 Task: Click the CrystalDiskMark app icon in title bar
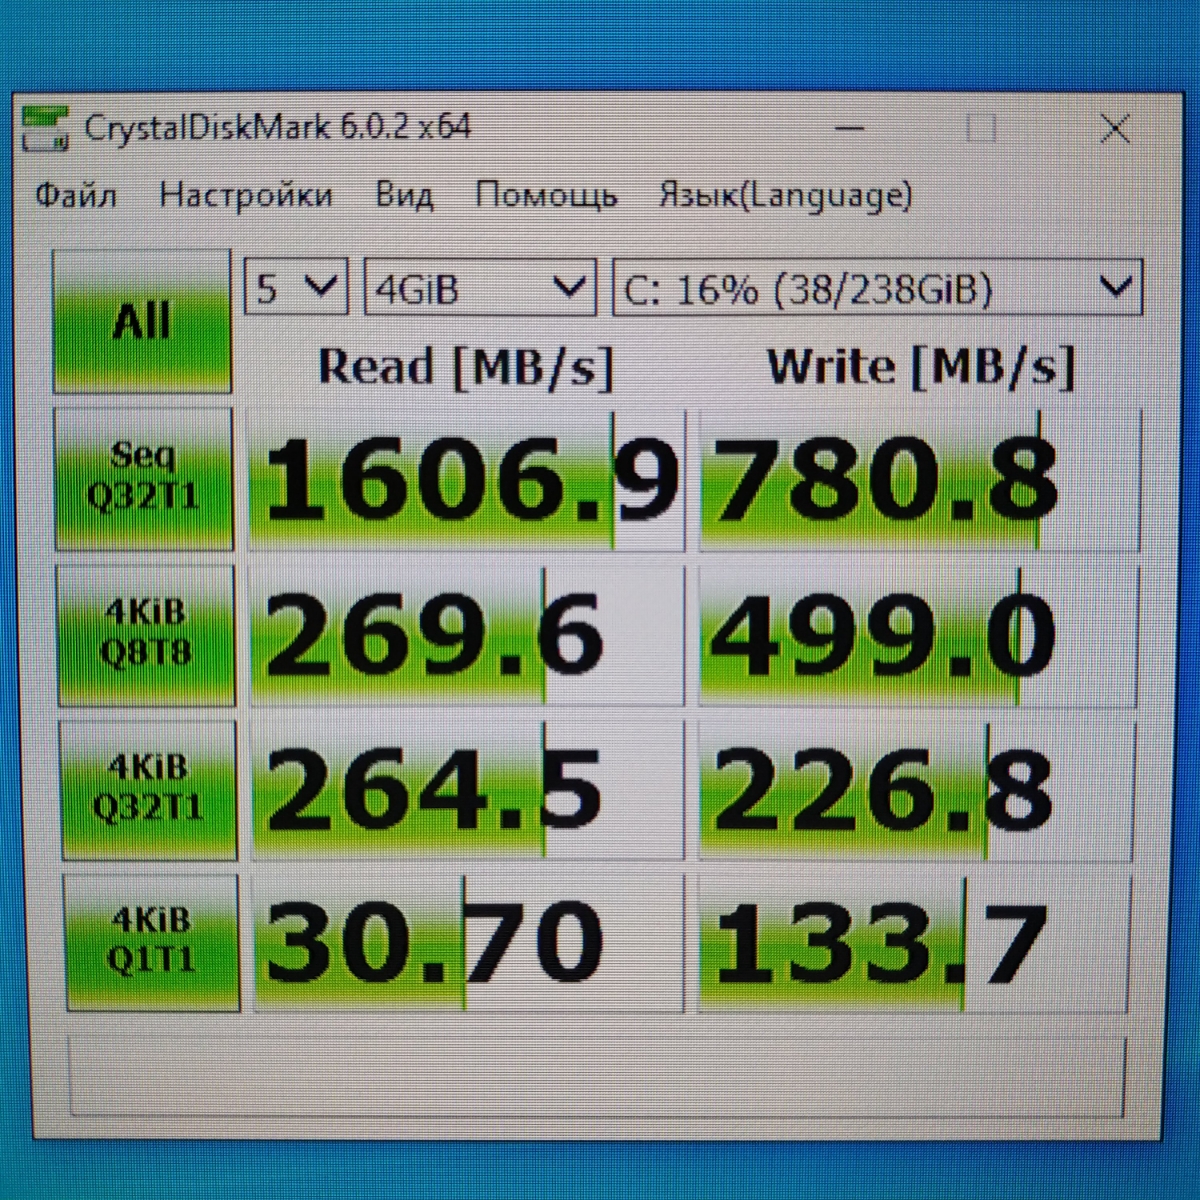(46, 128)
